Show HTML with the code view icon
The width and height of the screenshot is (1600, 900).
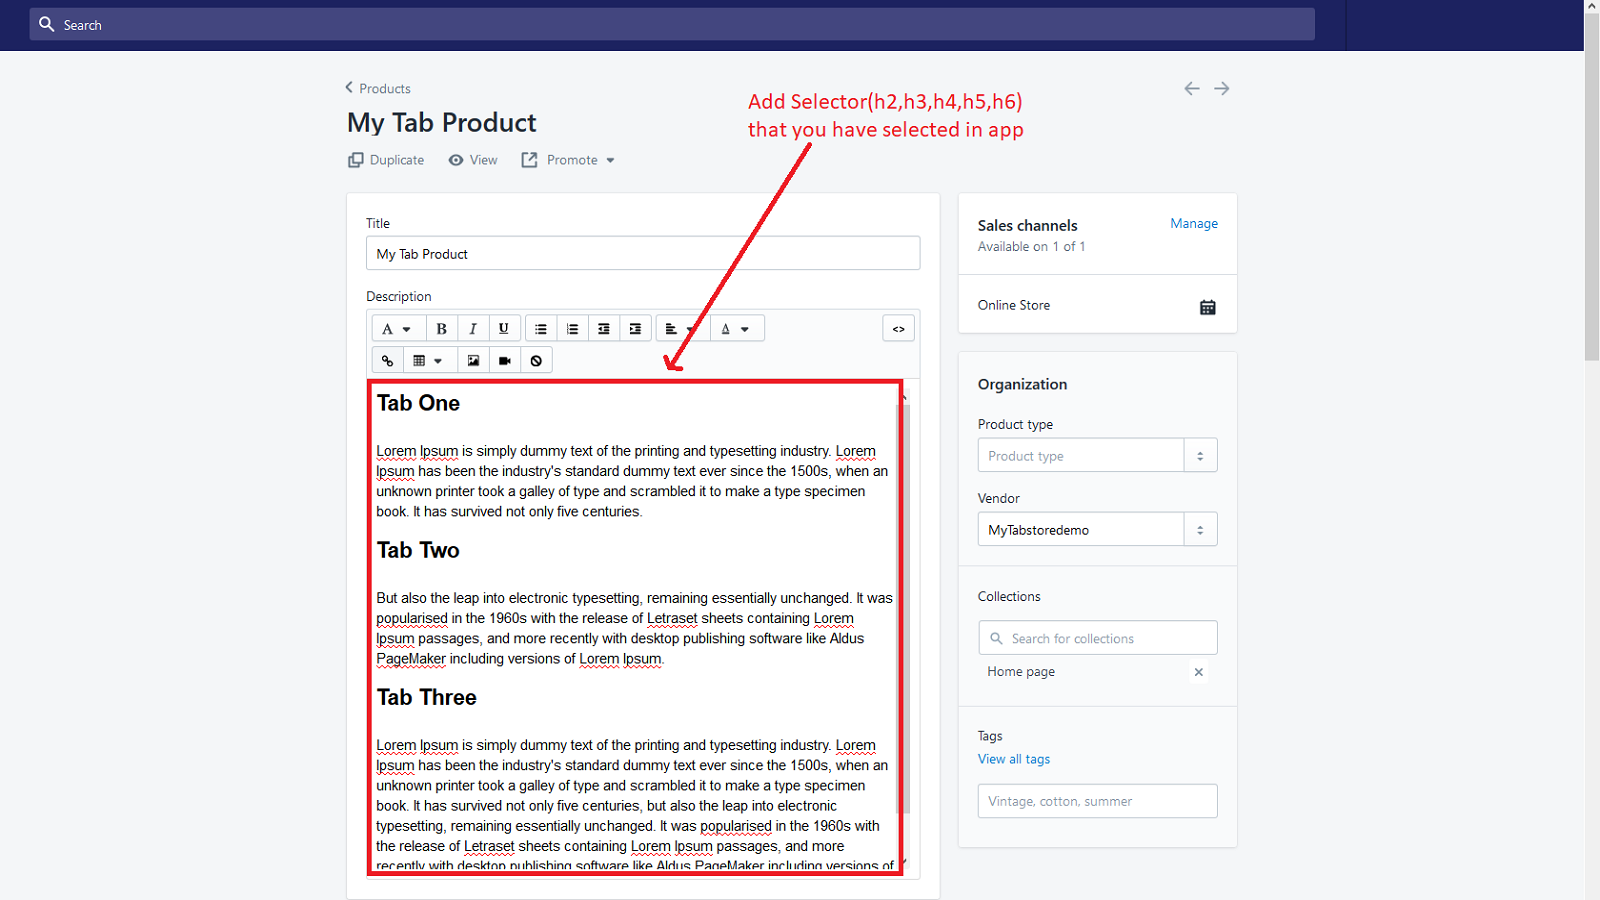click(898, 328)
